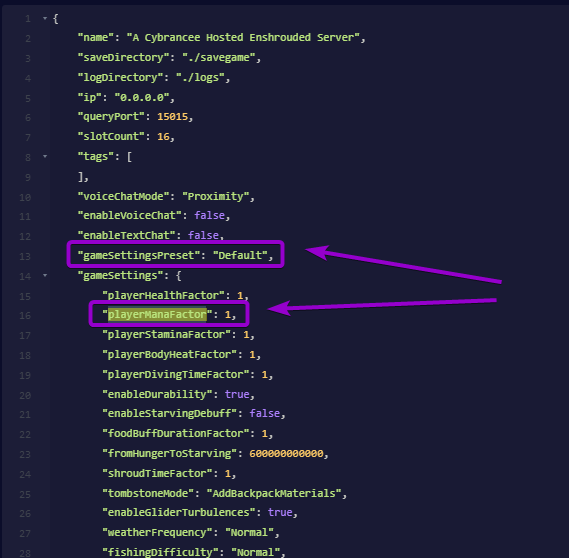Click the "Default" gameSettingsPreset value
This screenshot has height=558, width=569.
240,255
